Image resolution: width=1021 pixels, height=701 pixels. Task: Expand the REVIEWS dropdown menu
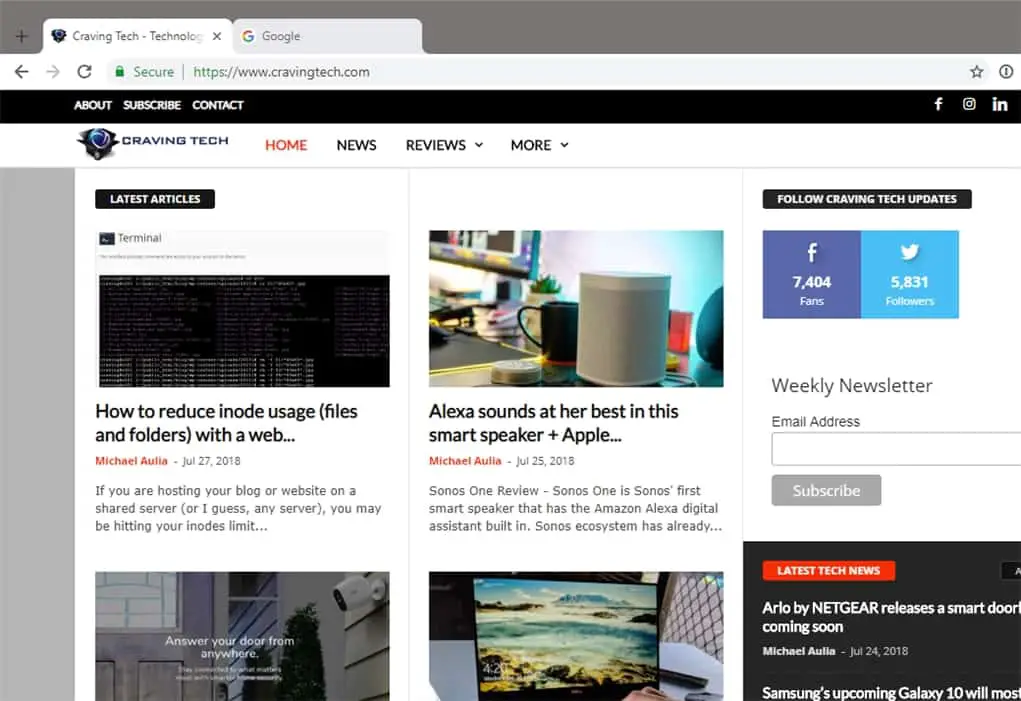[444, 145]
